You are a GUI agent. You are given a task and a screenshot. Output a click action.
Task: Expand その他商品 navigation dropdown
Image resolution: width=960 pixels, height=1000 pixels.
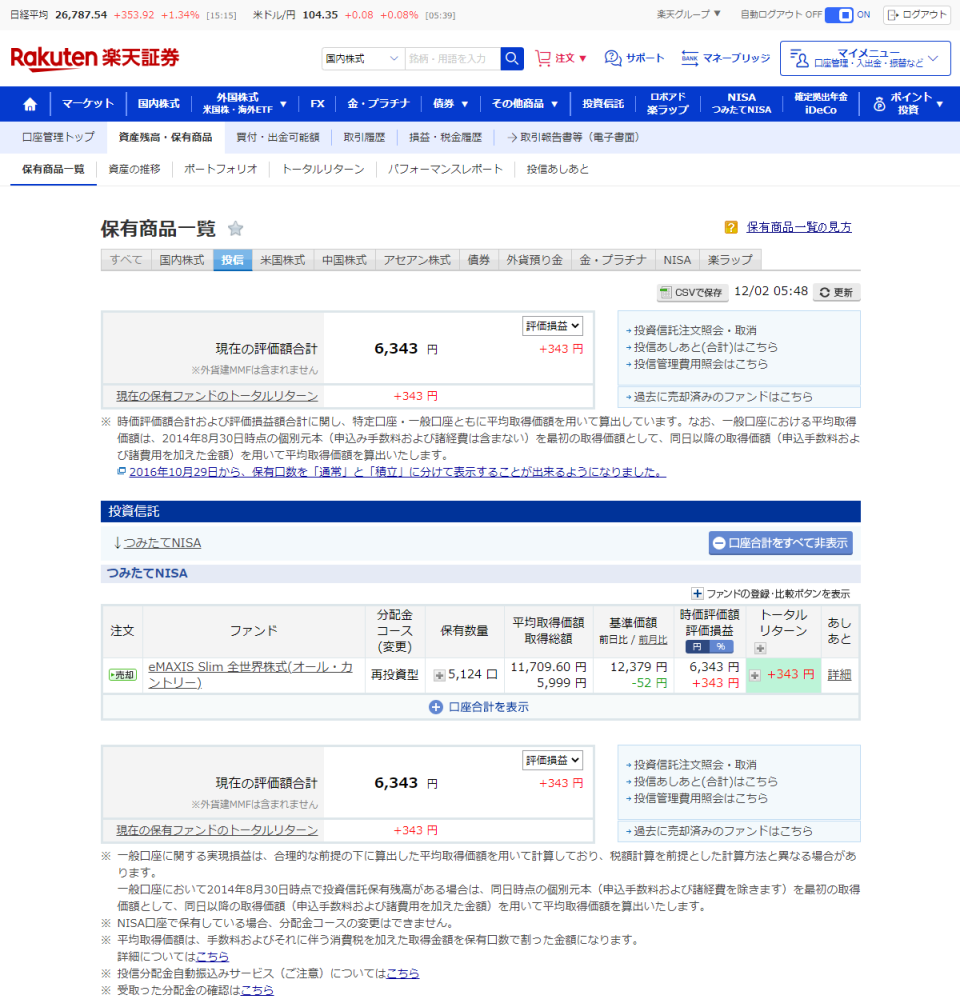click(525, 104)
